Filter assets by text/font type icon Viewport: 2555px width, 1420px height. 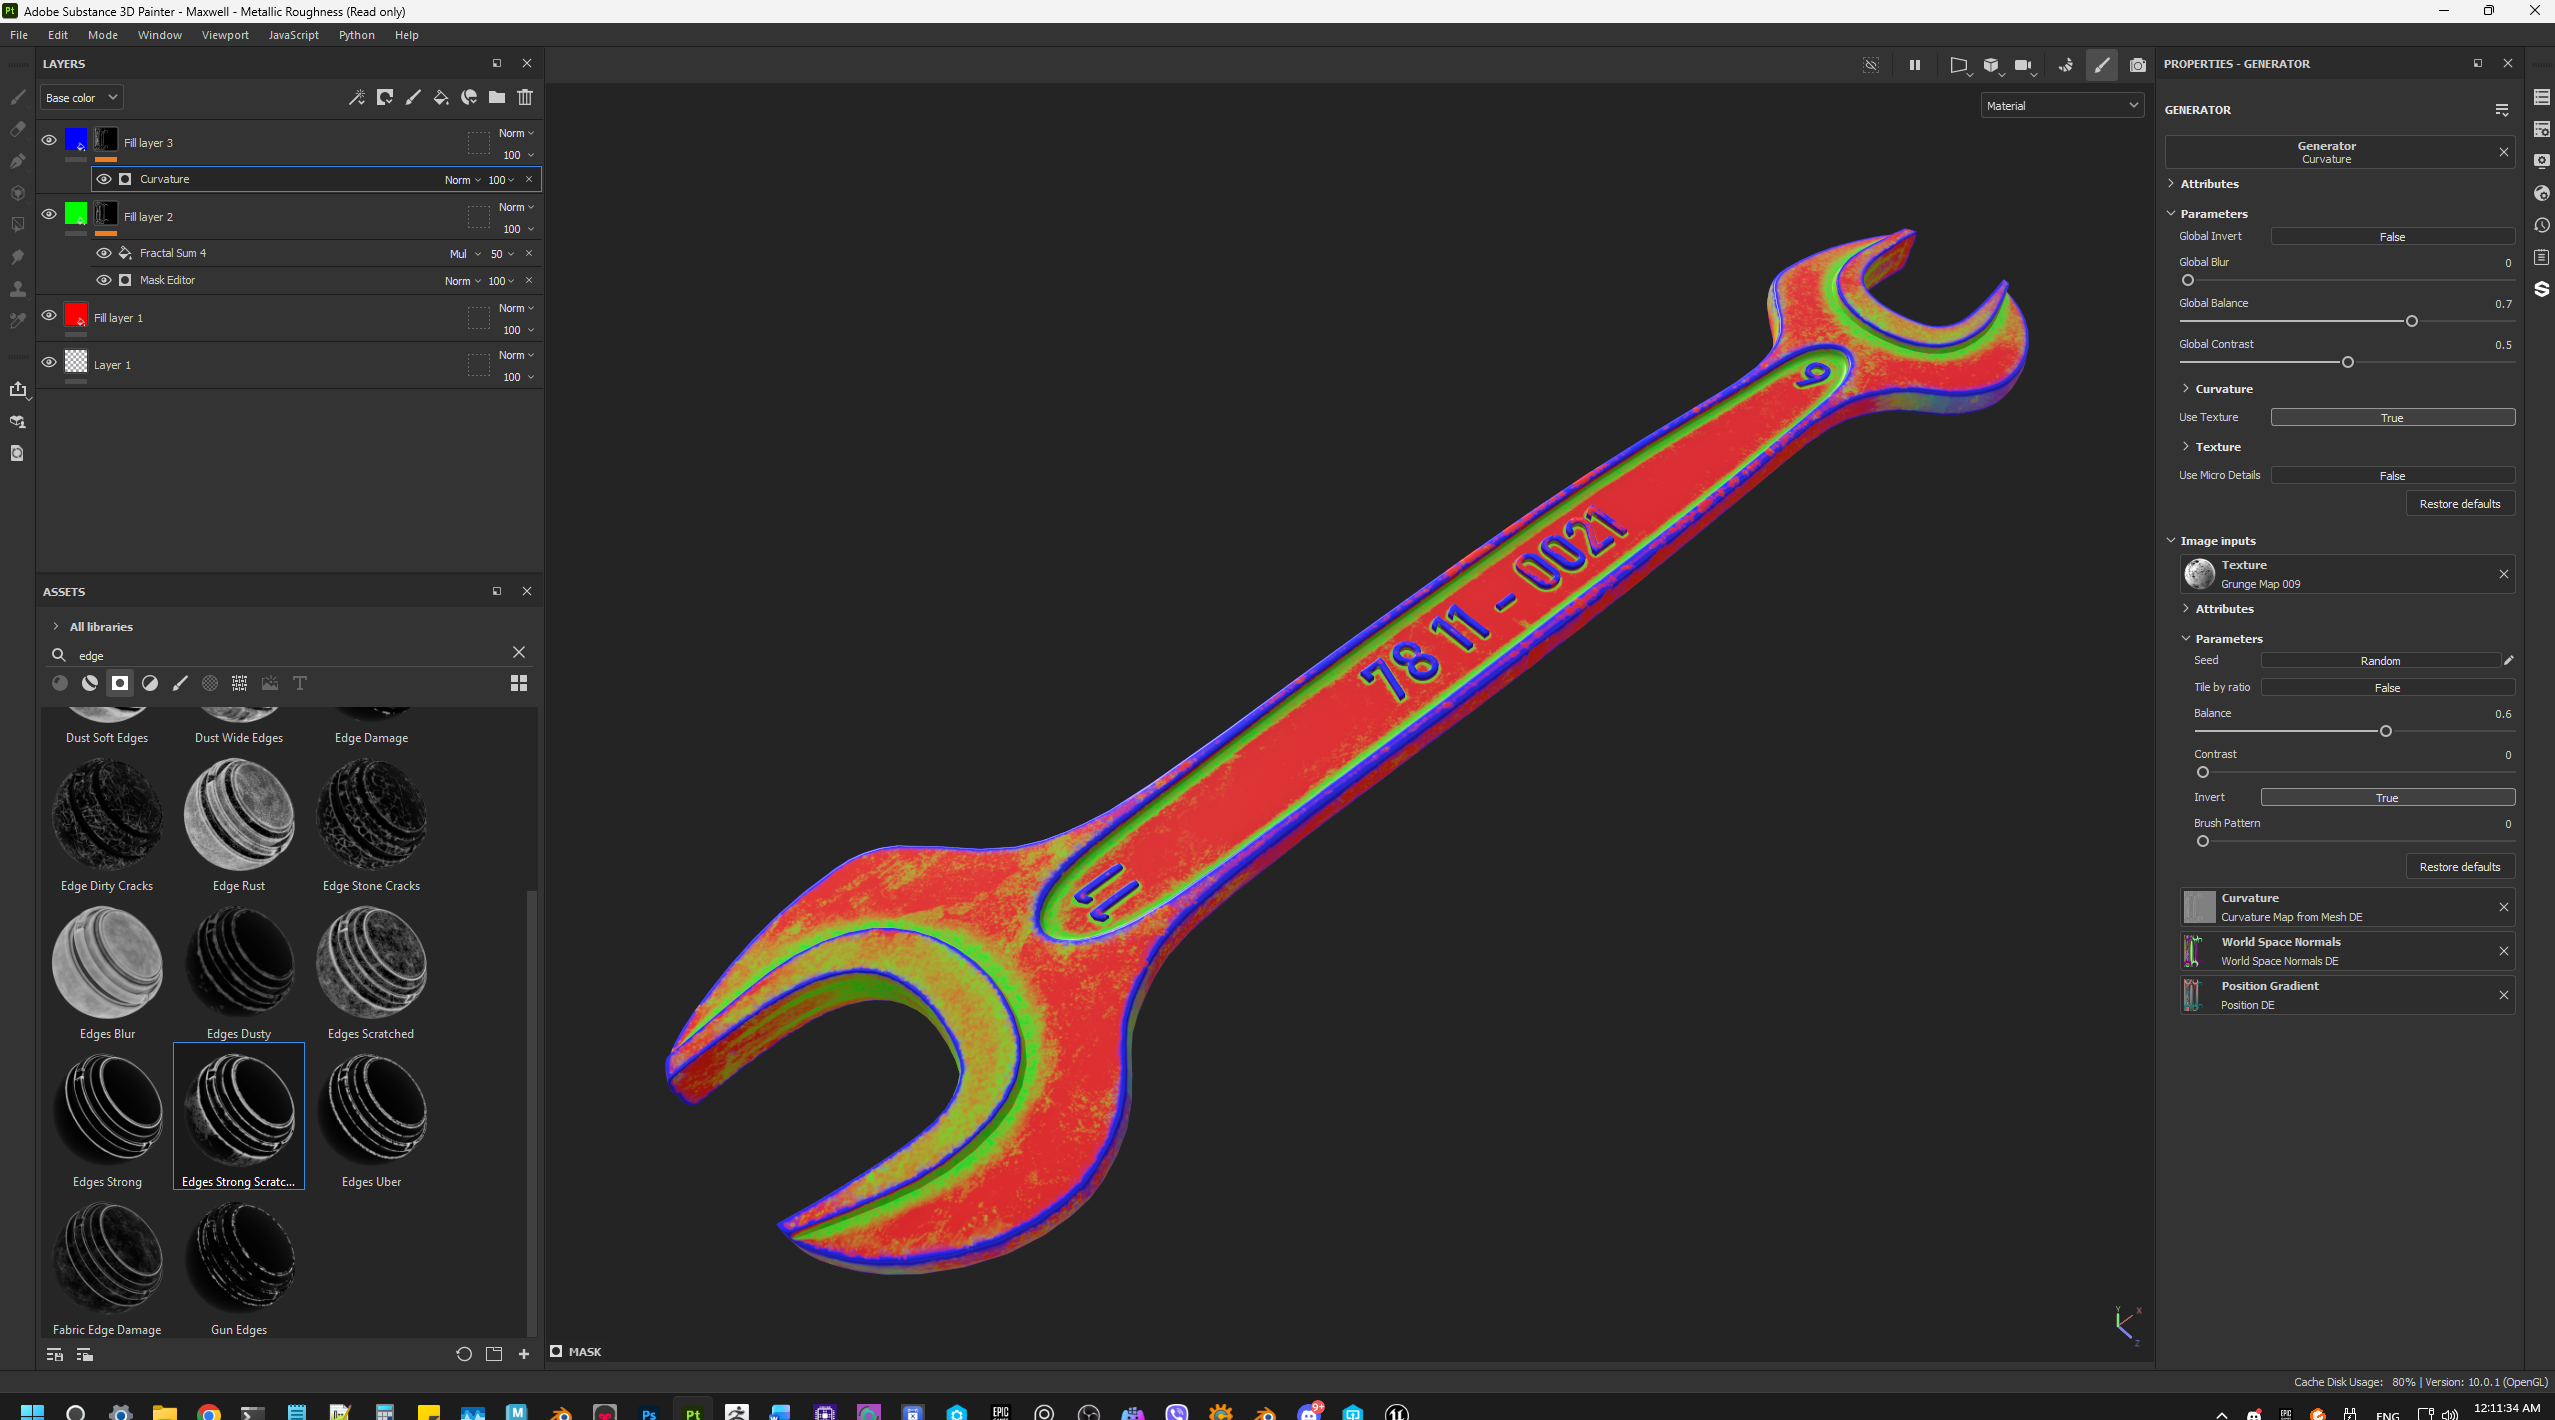(299, 683)
